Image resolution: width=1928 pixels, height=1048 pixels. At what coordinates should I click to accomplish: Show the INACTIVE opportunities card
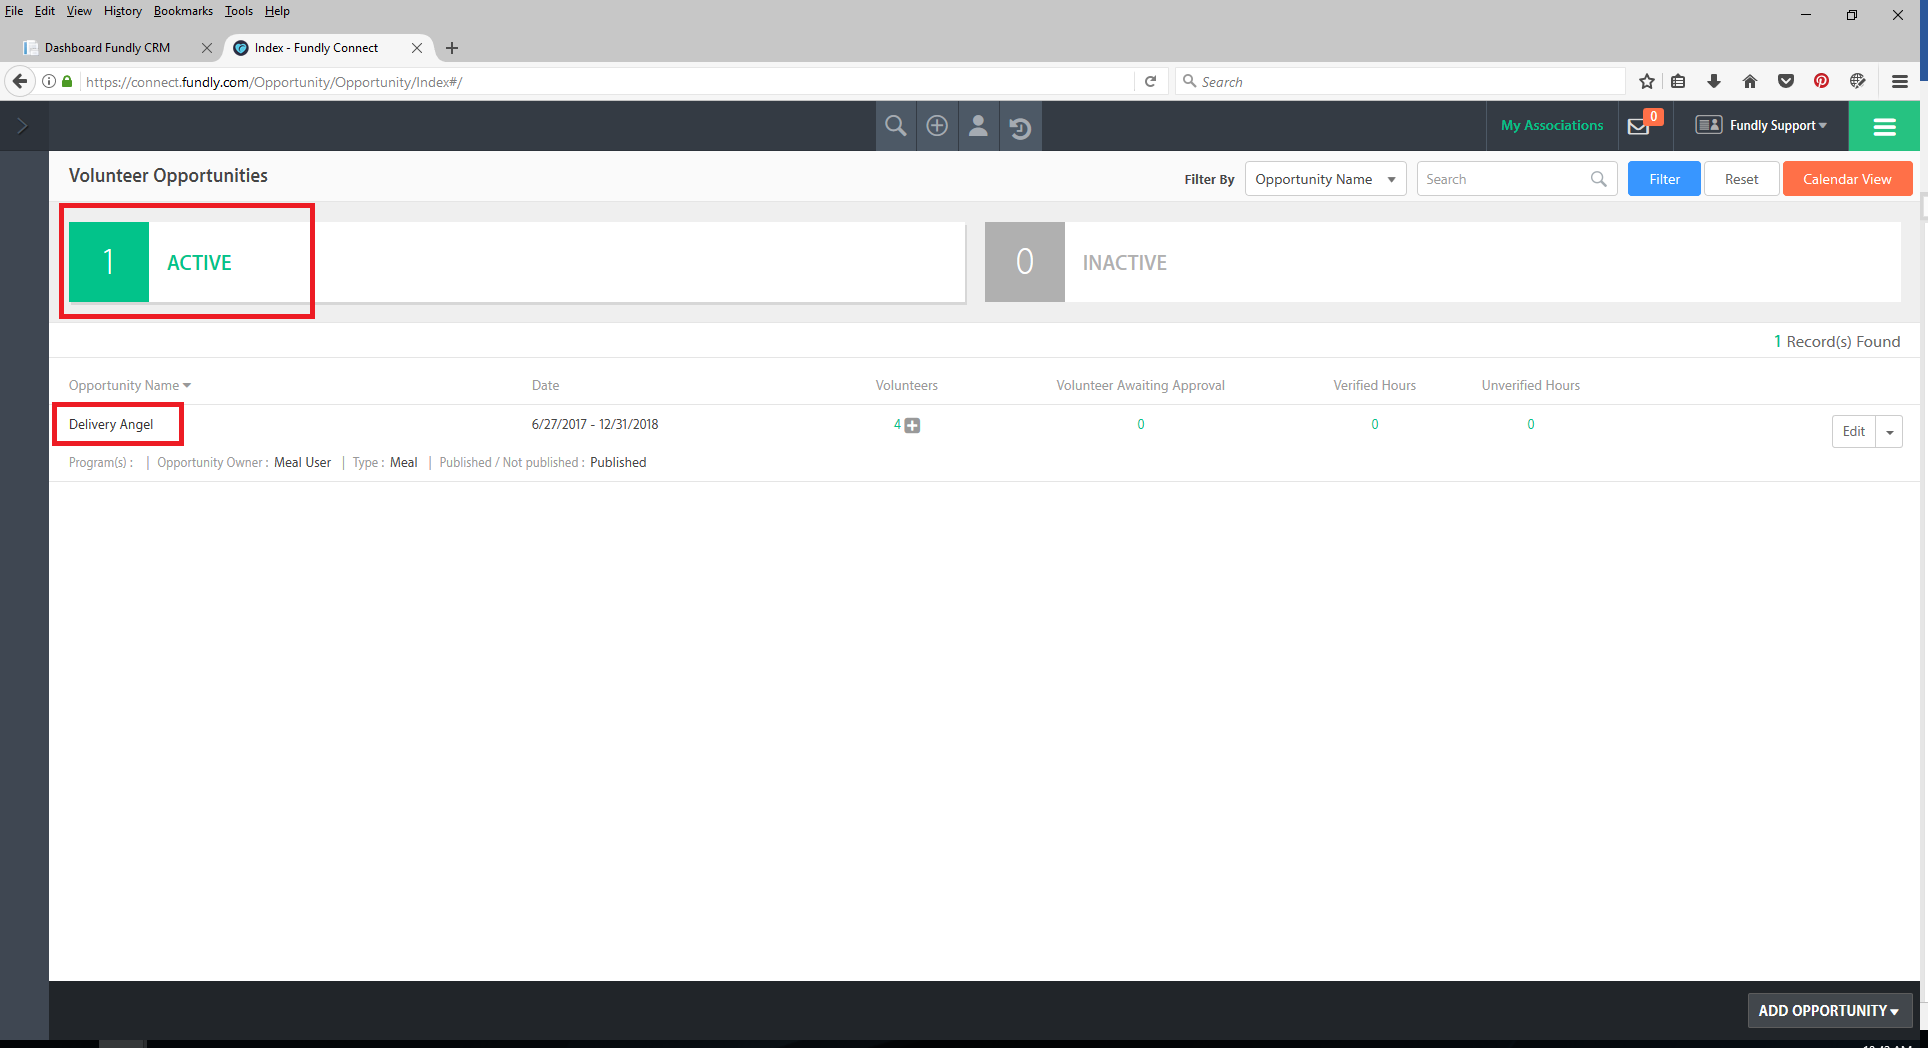1443,262
